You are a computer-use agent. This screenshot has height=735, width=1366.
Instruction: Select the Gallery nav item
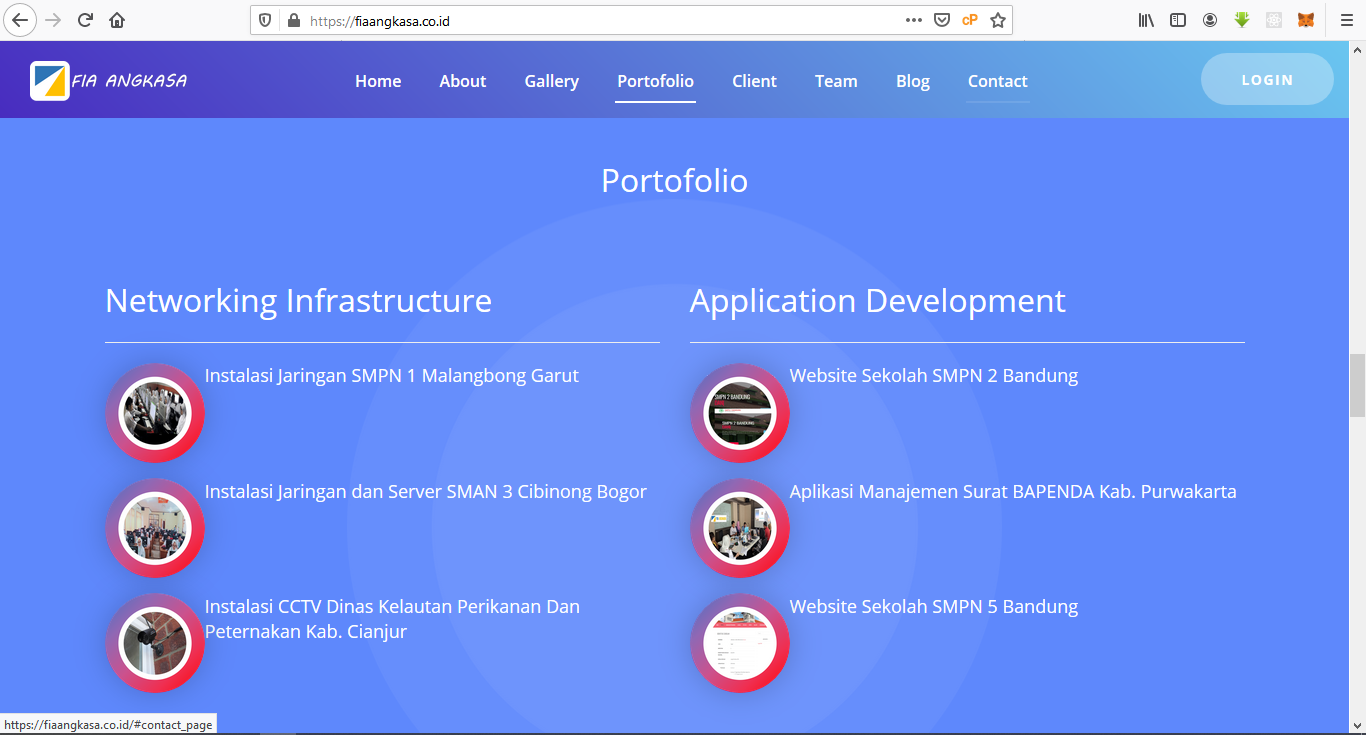pyautogui.click(x=552, y=81)
